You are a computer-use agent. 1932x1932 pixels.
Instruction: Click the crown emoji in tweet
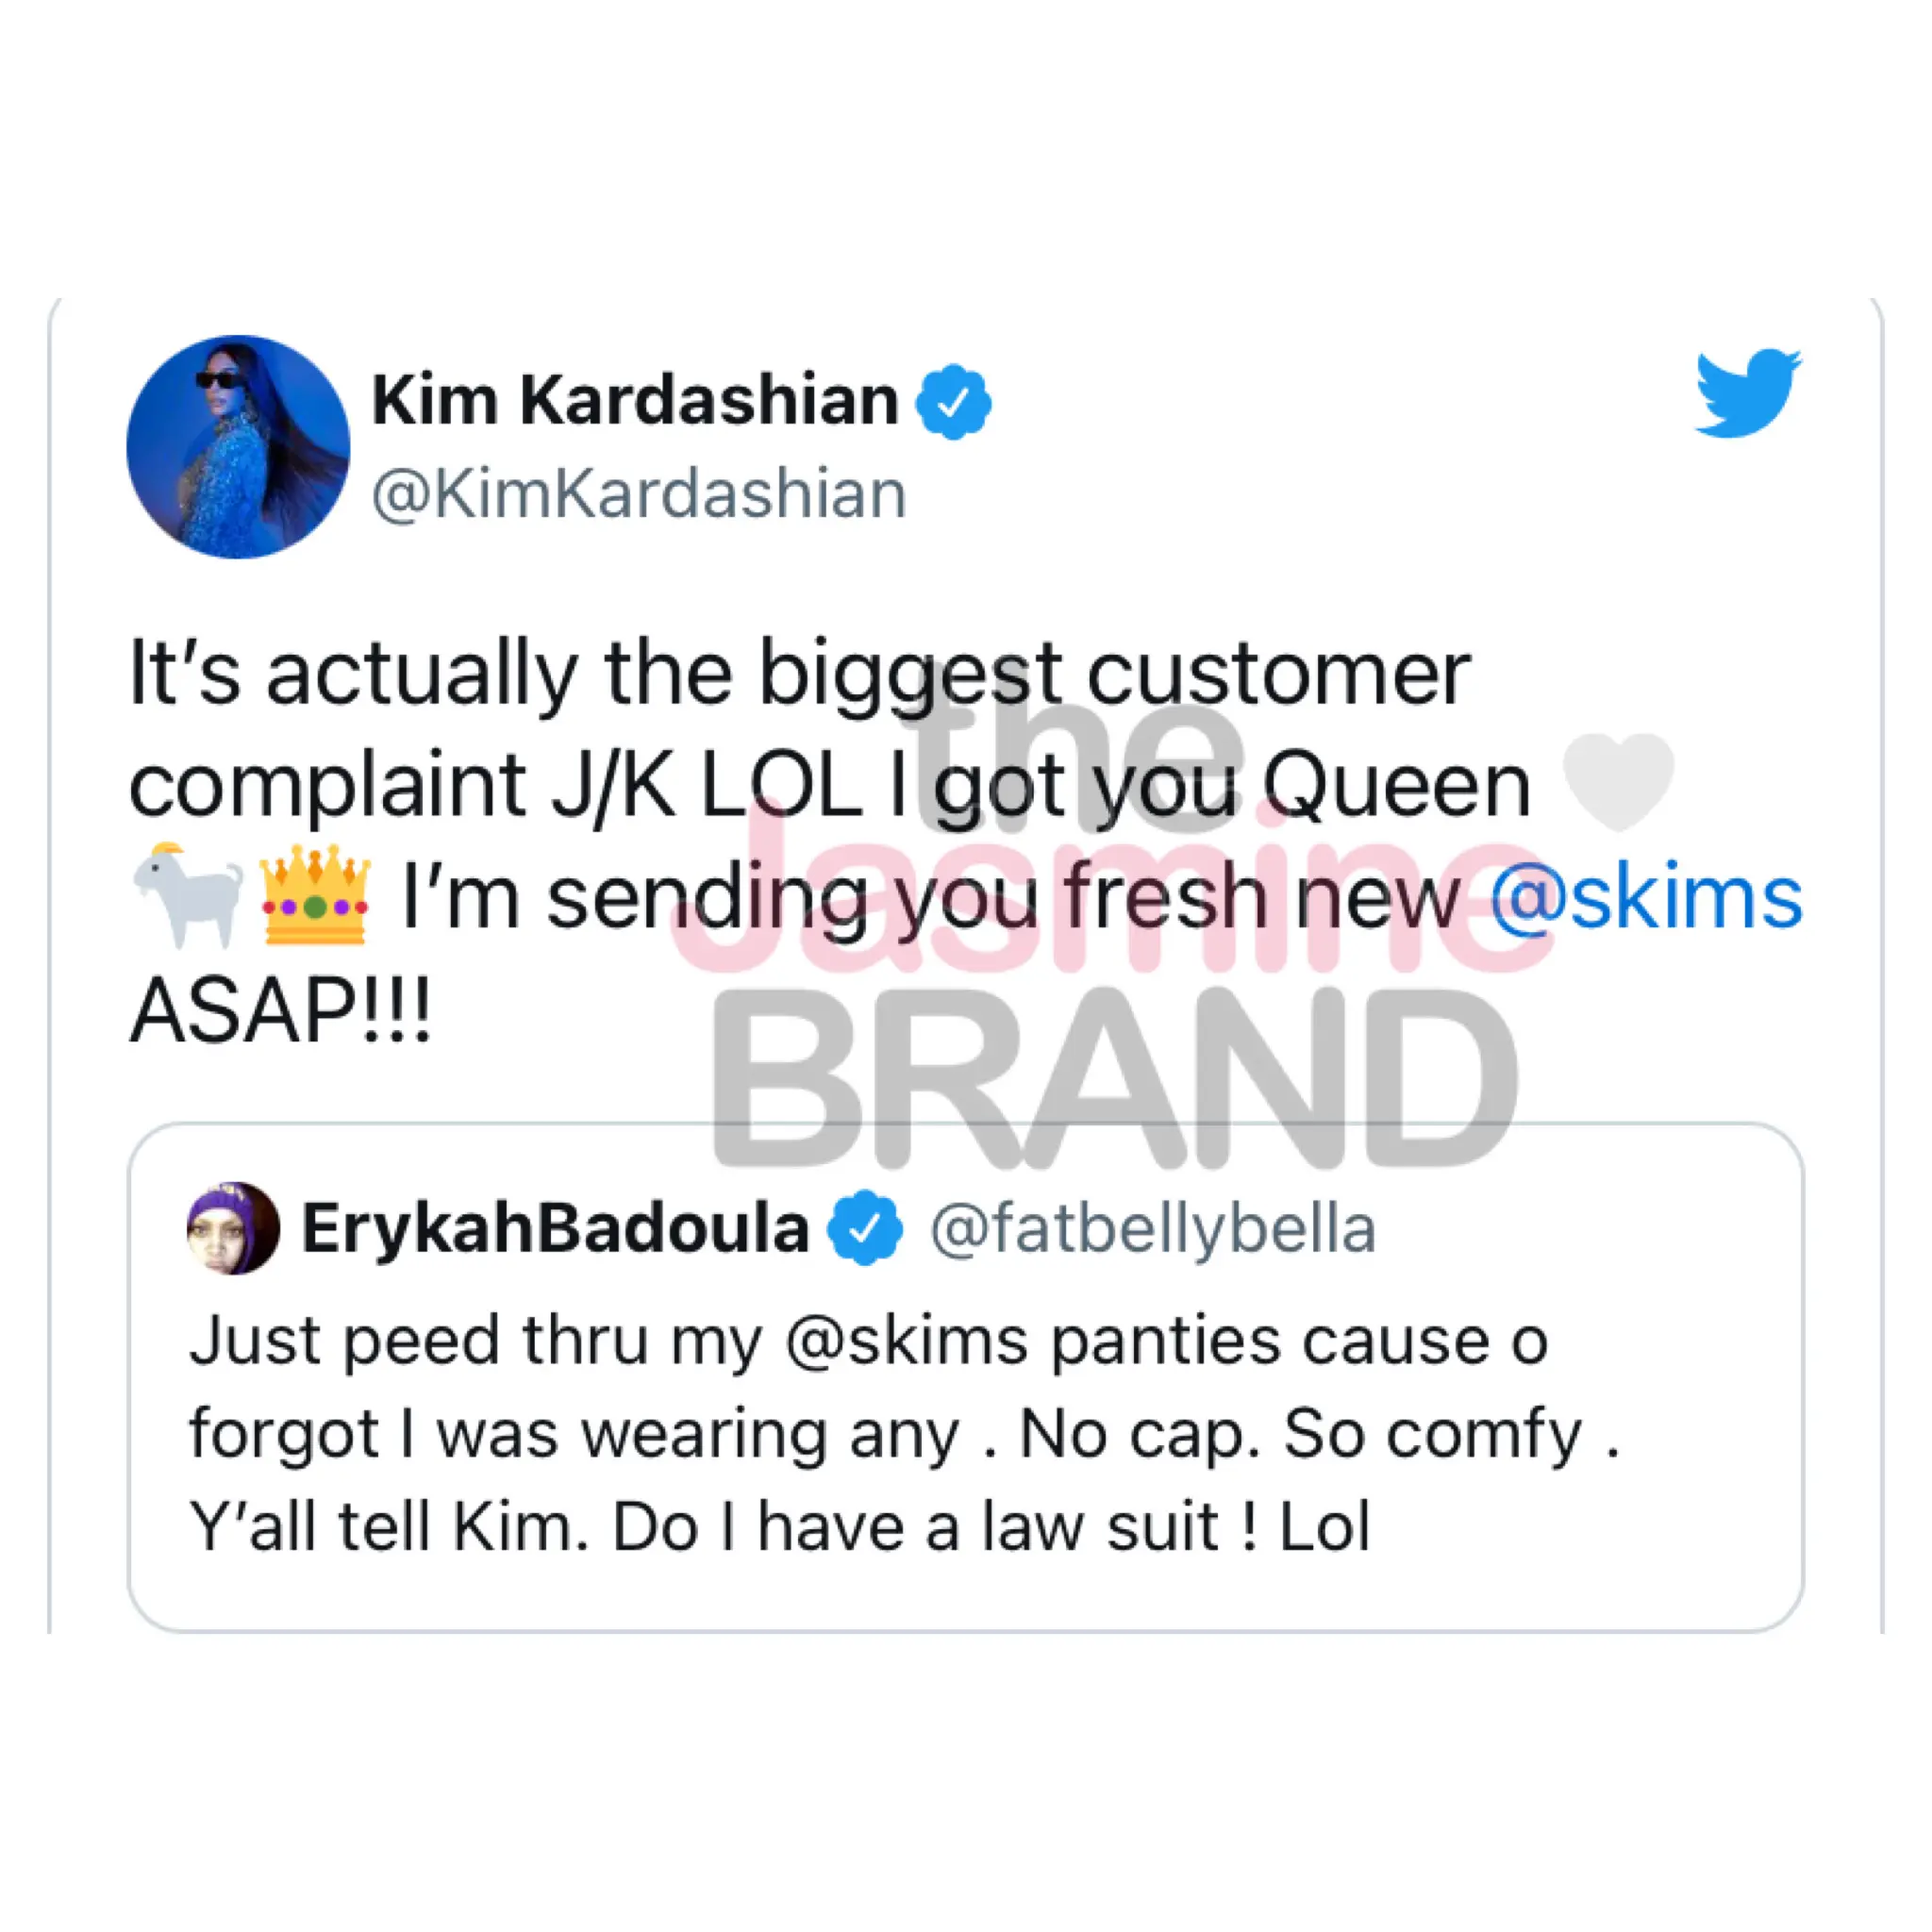click(x=316, y=896)
